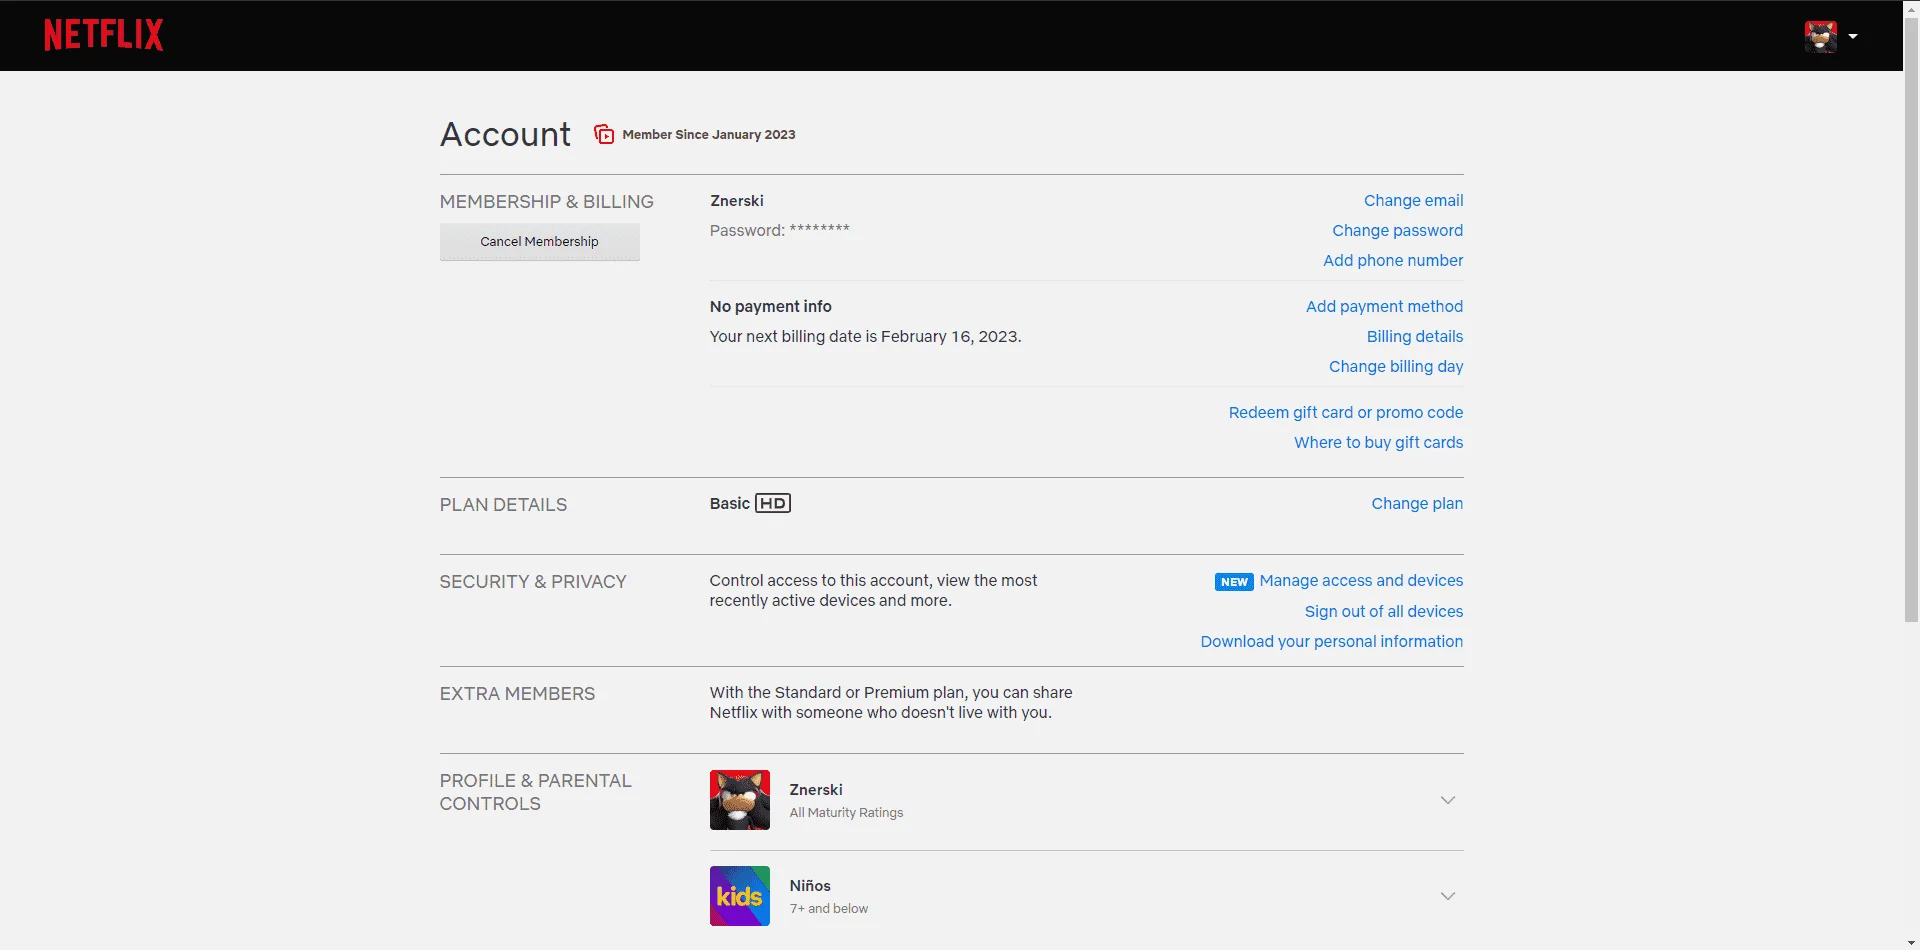Open the Change password link

(x=1397, y=230)
